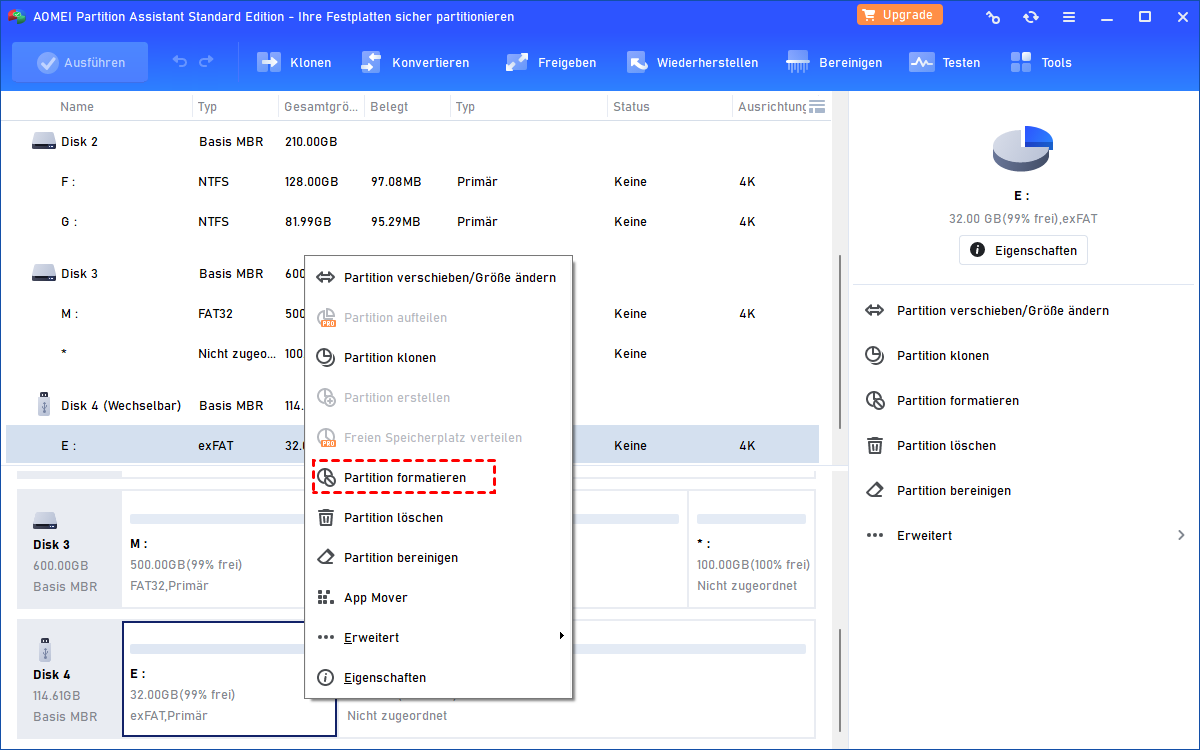Click E: partition block in disk map
Image resolution: width=1200 pixels, height=750 pixels.
pos(229,679)
